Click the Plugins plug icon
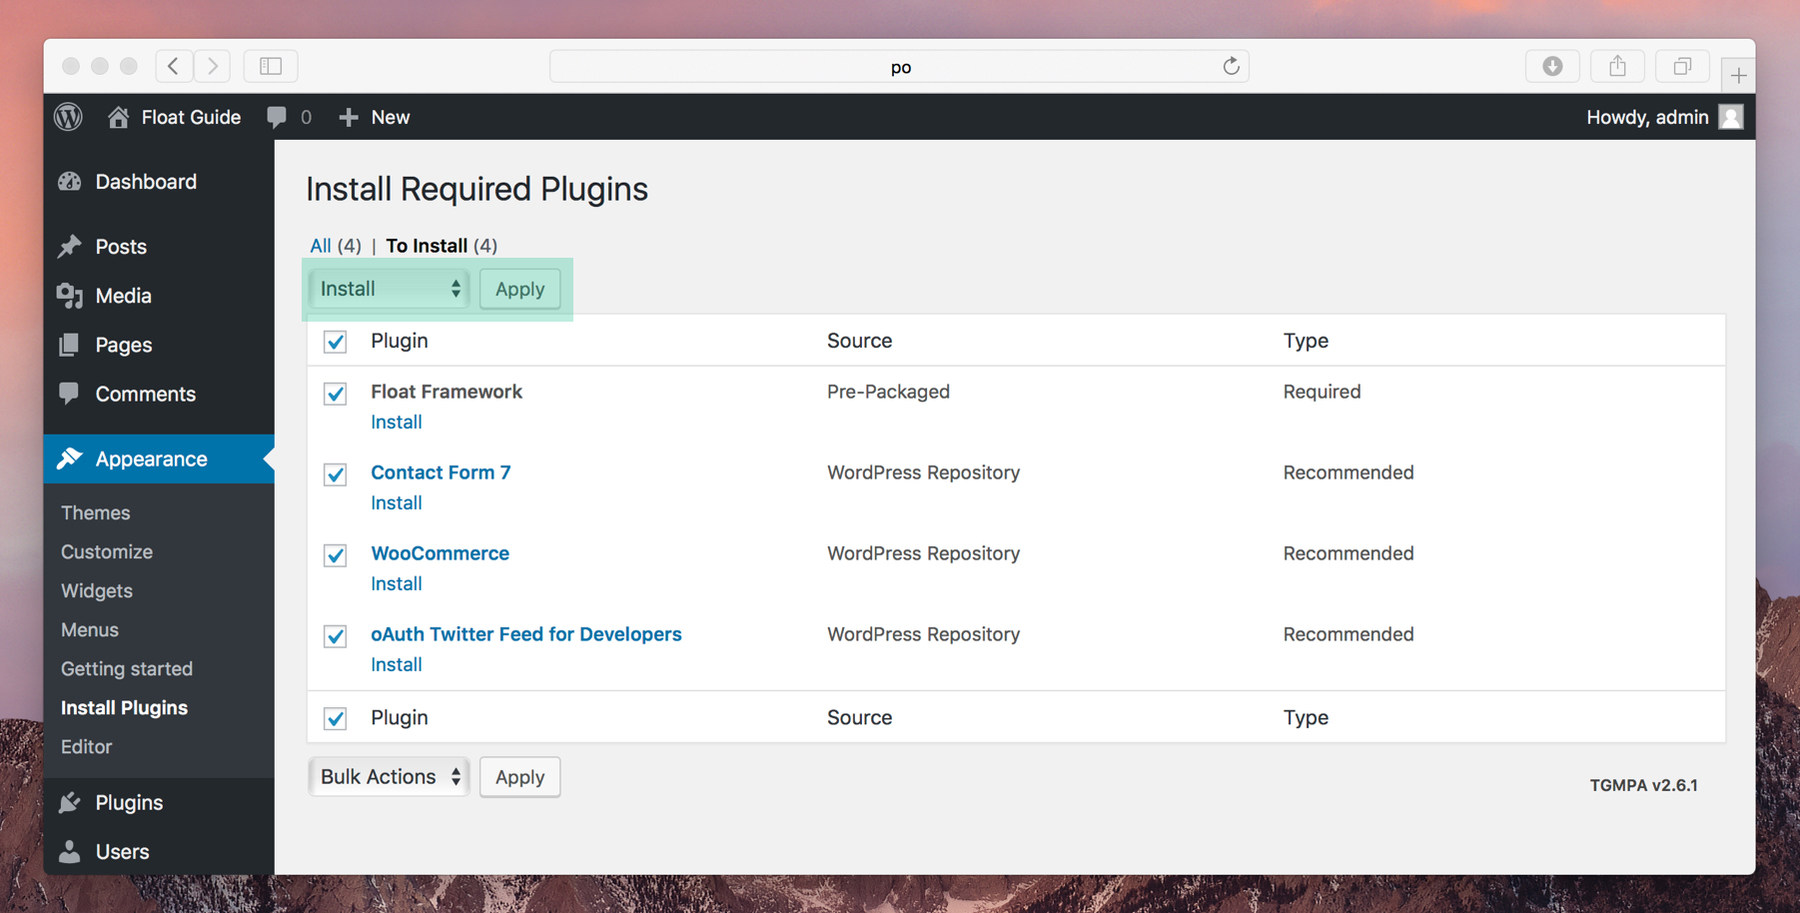Screen dimensions: 1800x913 pos(69,803)
